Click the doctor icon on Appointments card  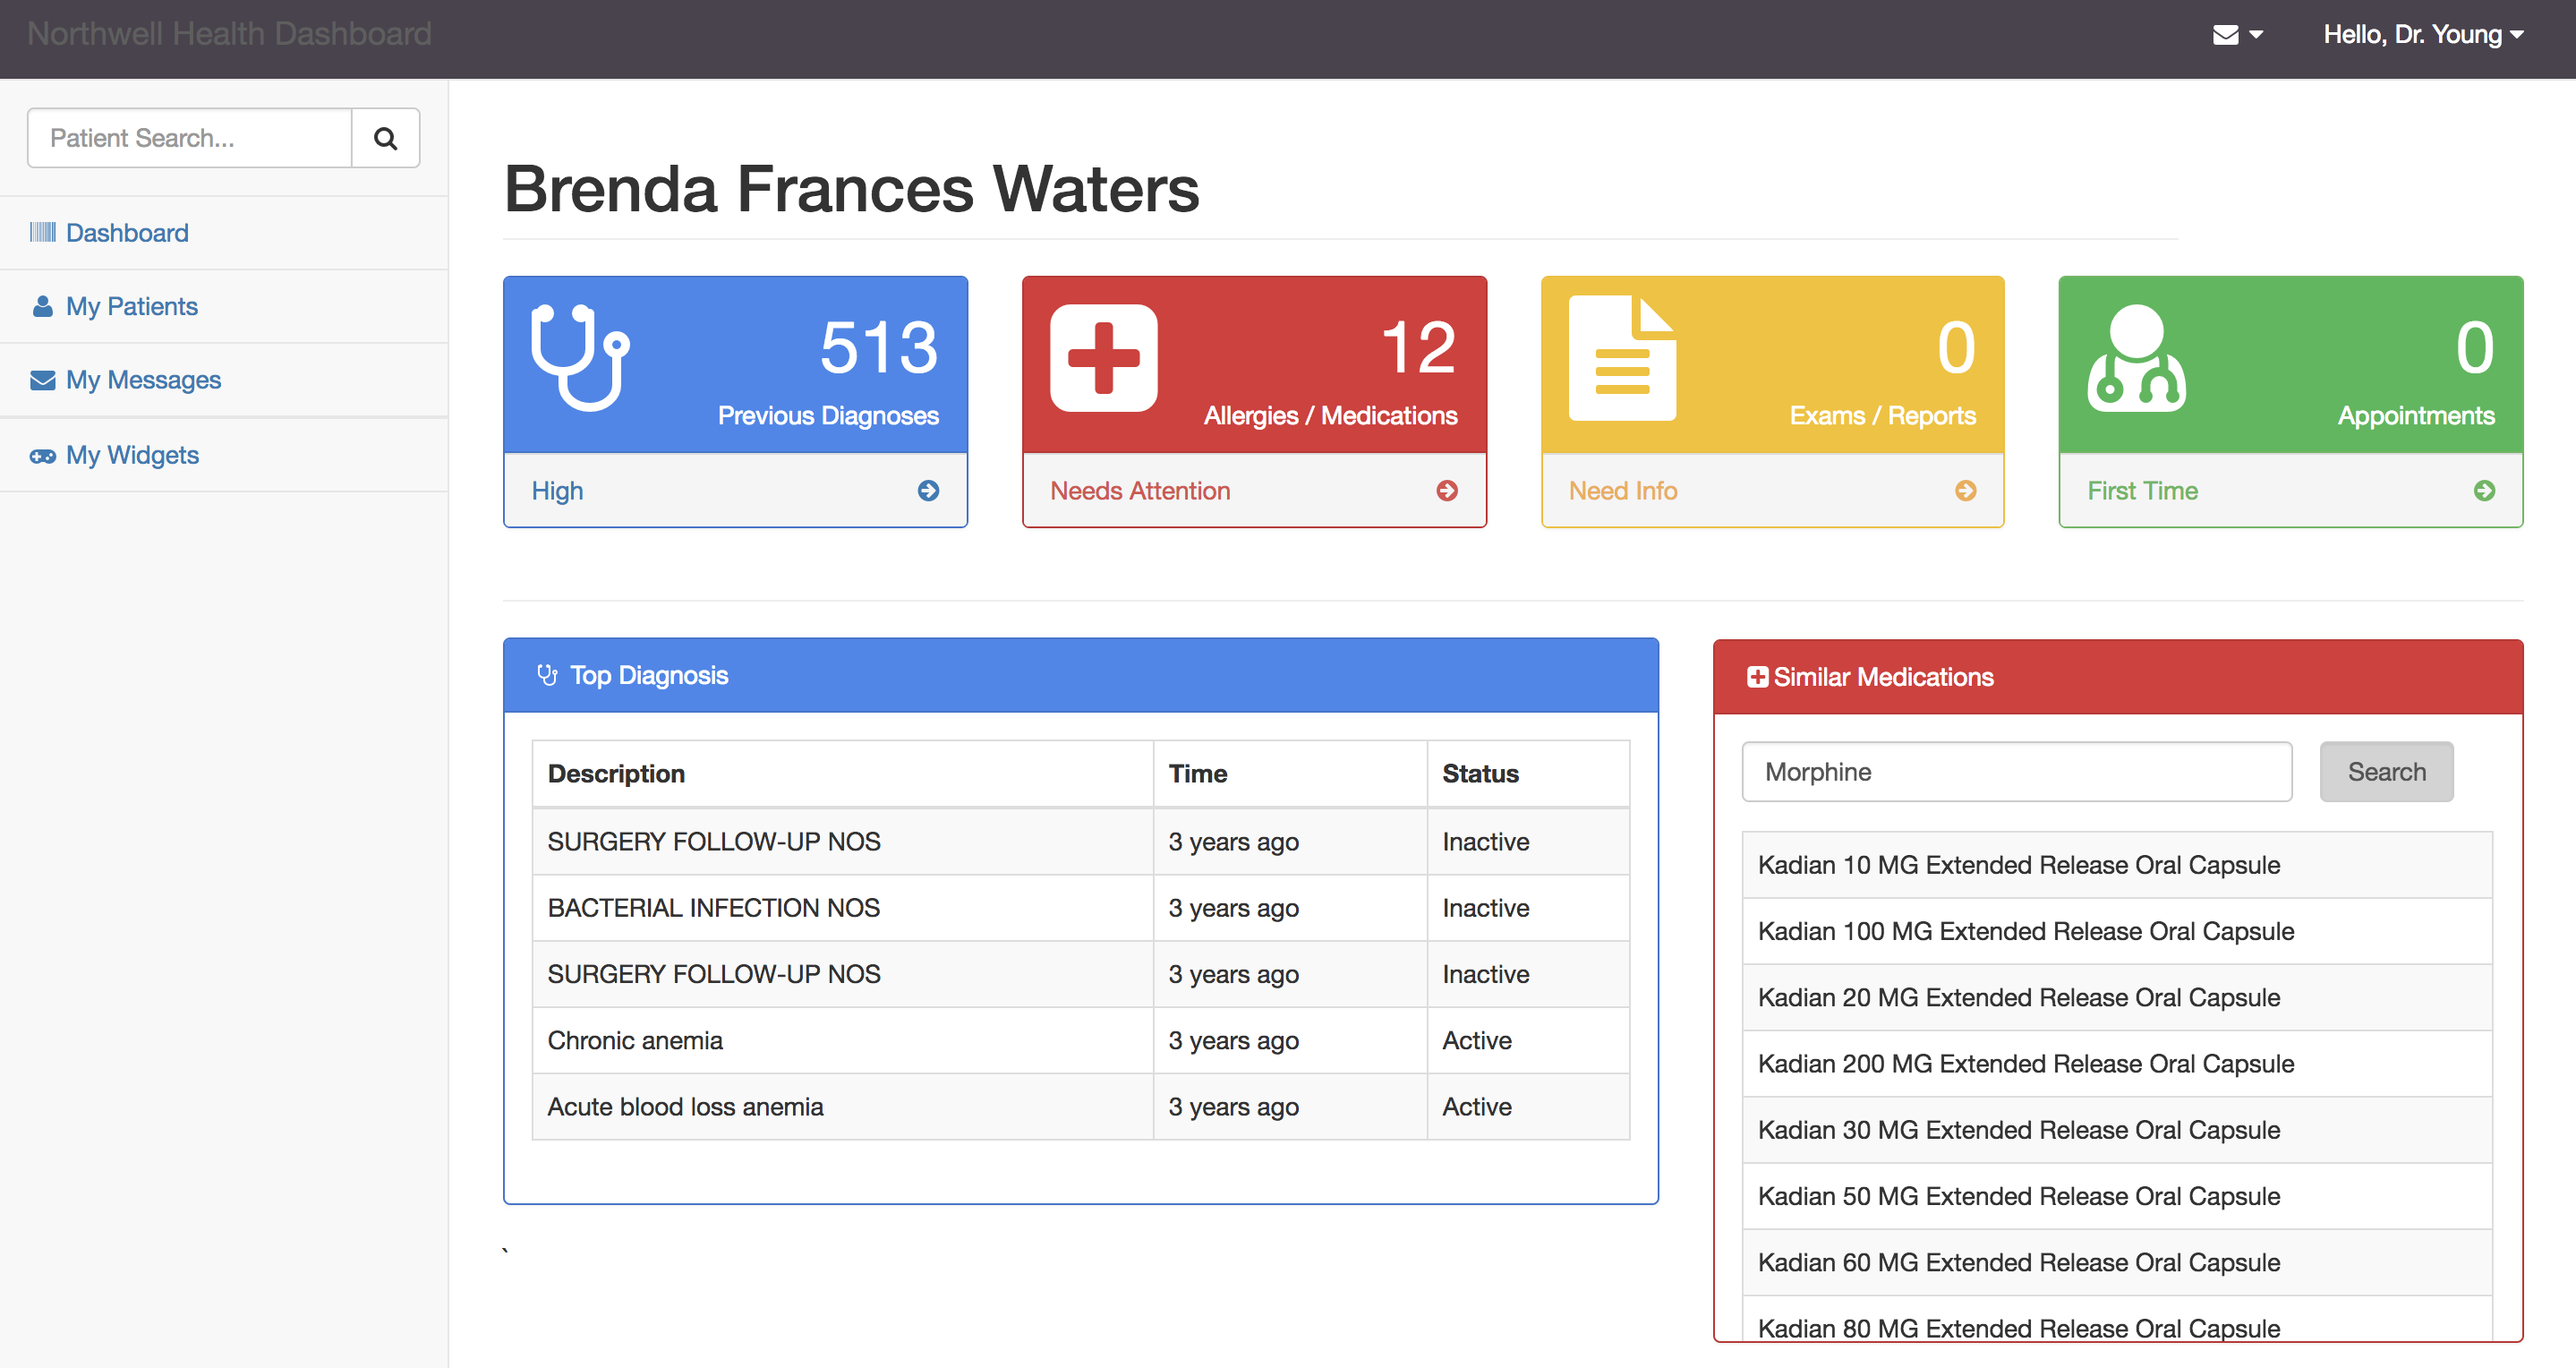pyautogui.click(x=2136, y=357)
